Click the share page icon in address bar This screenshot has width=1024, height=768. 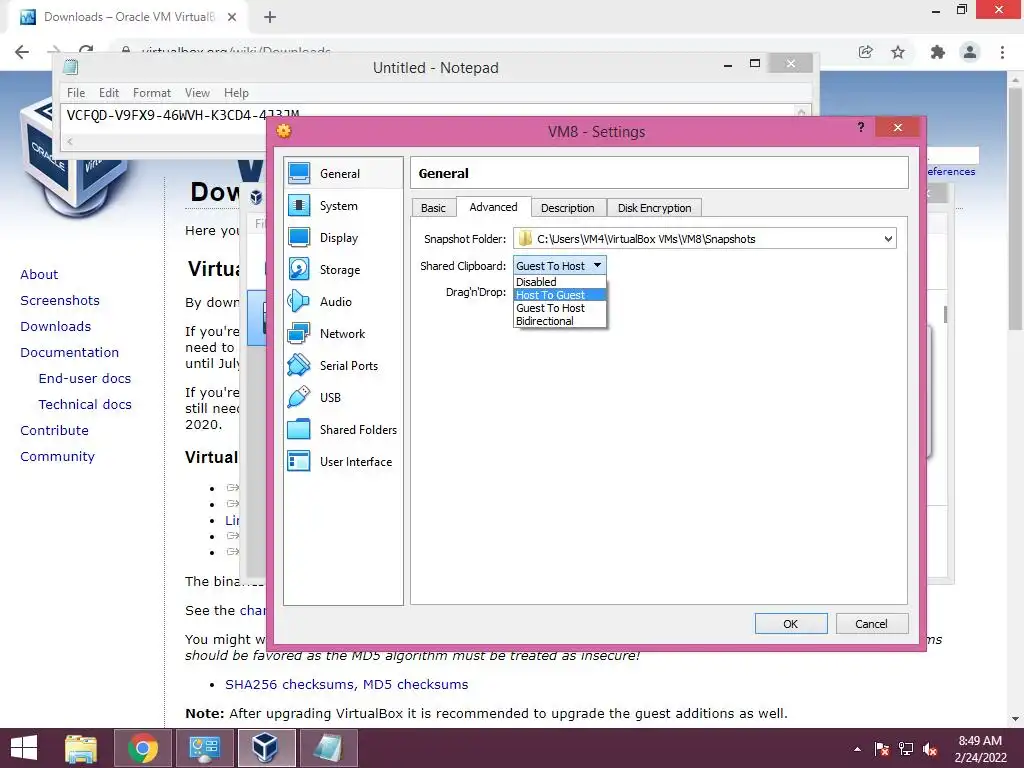[x=865, y=52]
